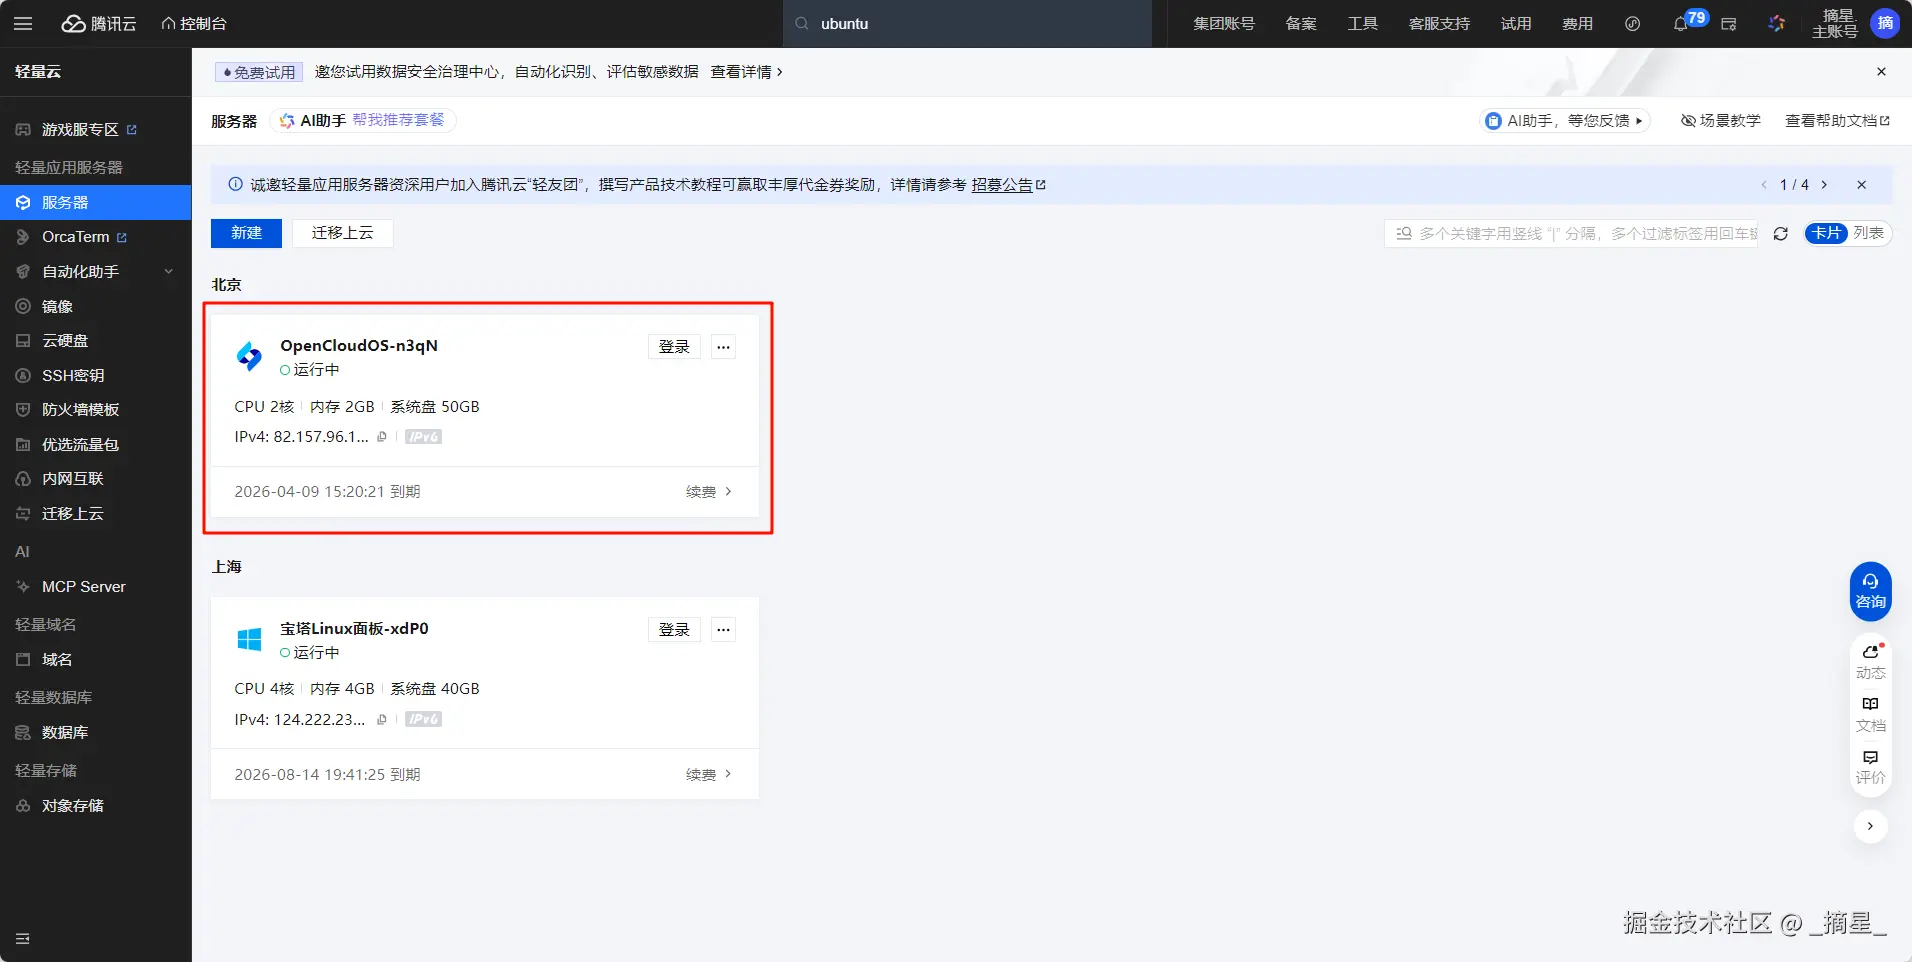The image size is (1912, 962).
Task: Open the server name OpenCloudOS-n3qN
Action: click(x=359, y=346)
